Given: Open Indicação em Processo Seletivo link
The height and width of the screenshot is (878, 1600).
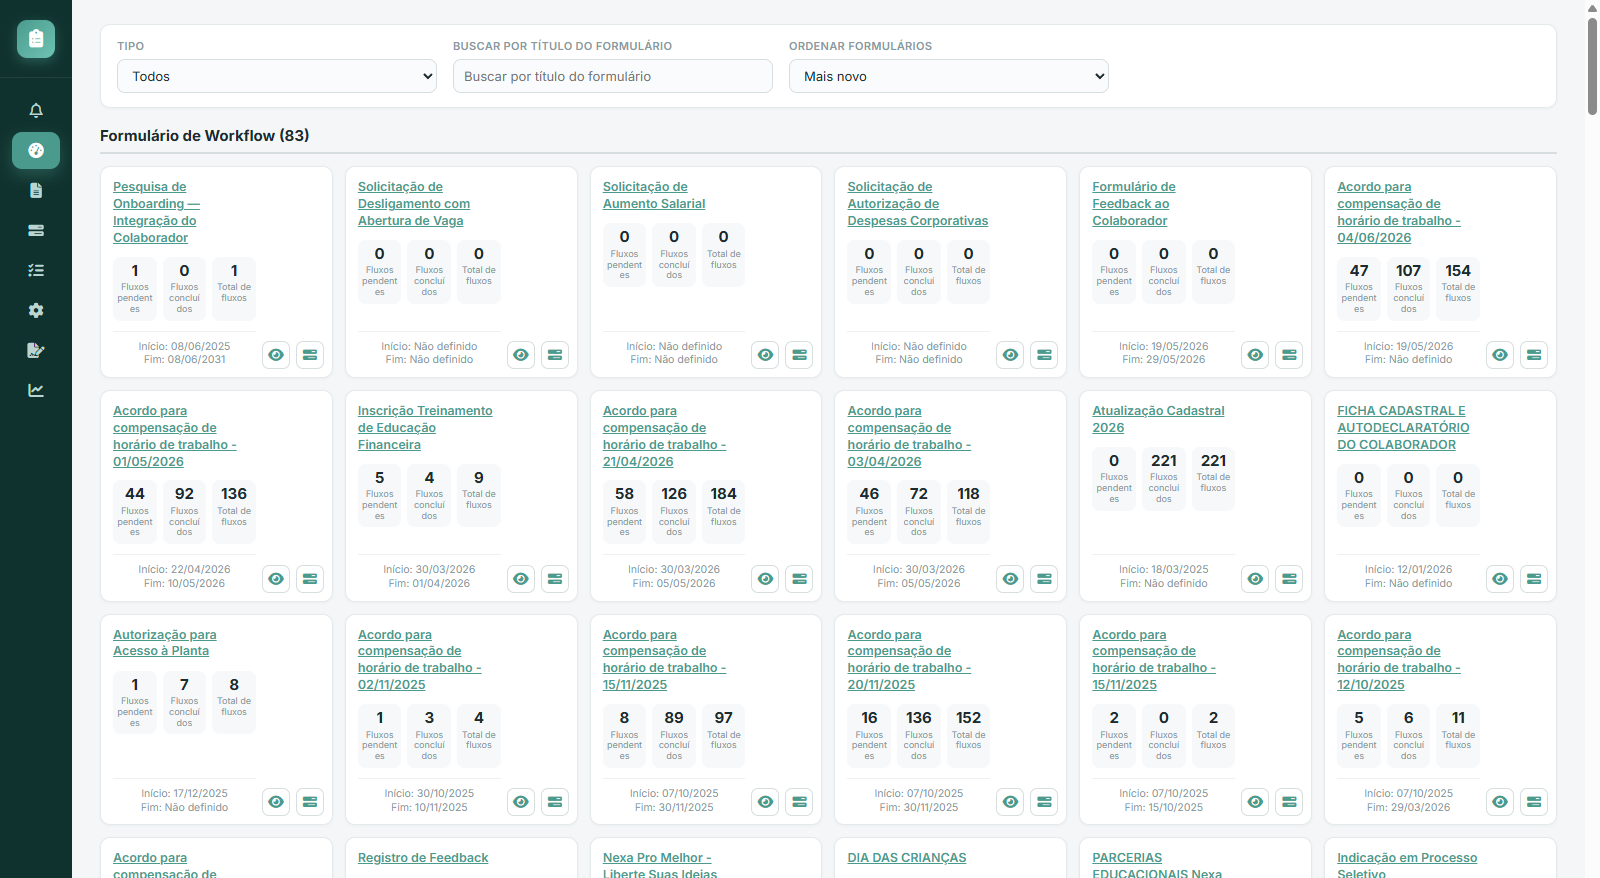Looking at the screenshot, I should 1407,865.
